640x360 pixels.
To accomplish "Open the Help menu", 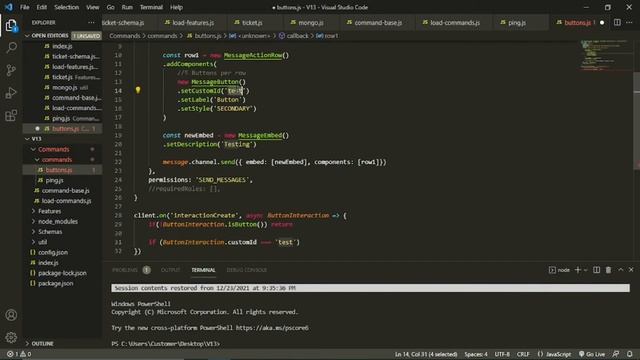I will click(x=176, y=7).
